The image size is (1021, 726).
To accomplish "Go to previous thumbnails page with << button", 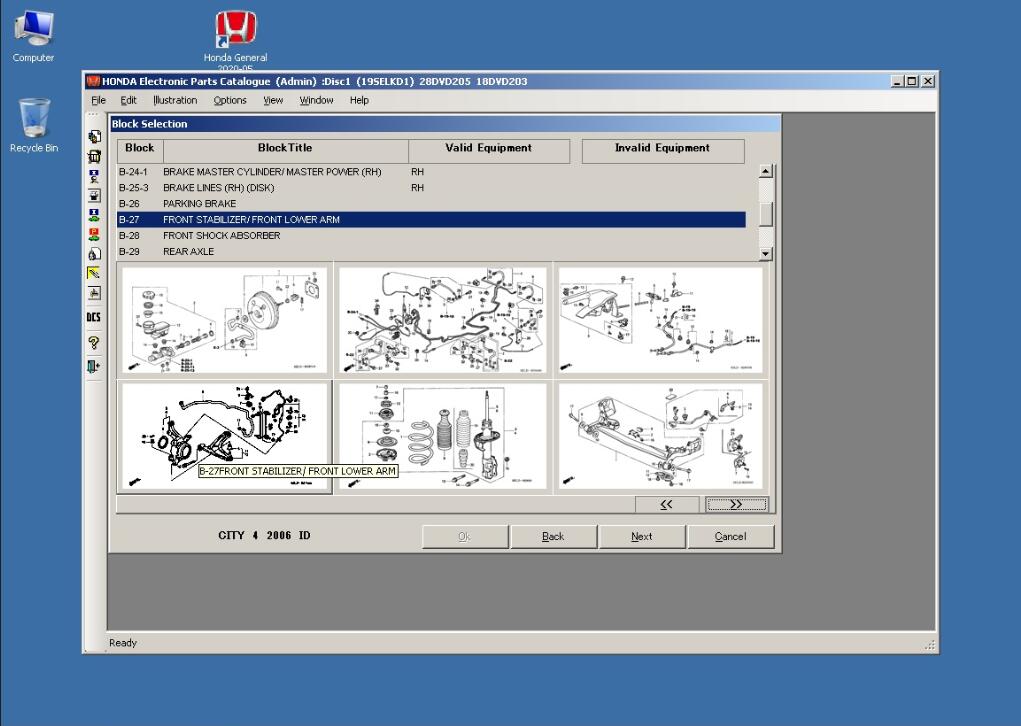I will 667,505.
